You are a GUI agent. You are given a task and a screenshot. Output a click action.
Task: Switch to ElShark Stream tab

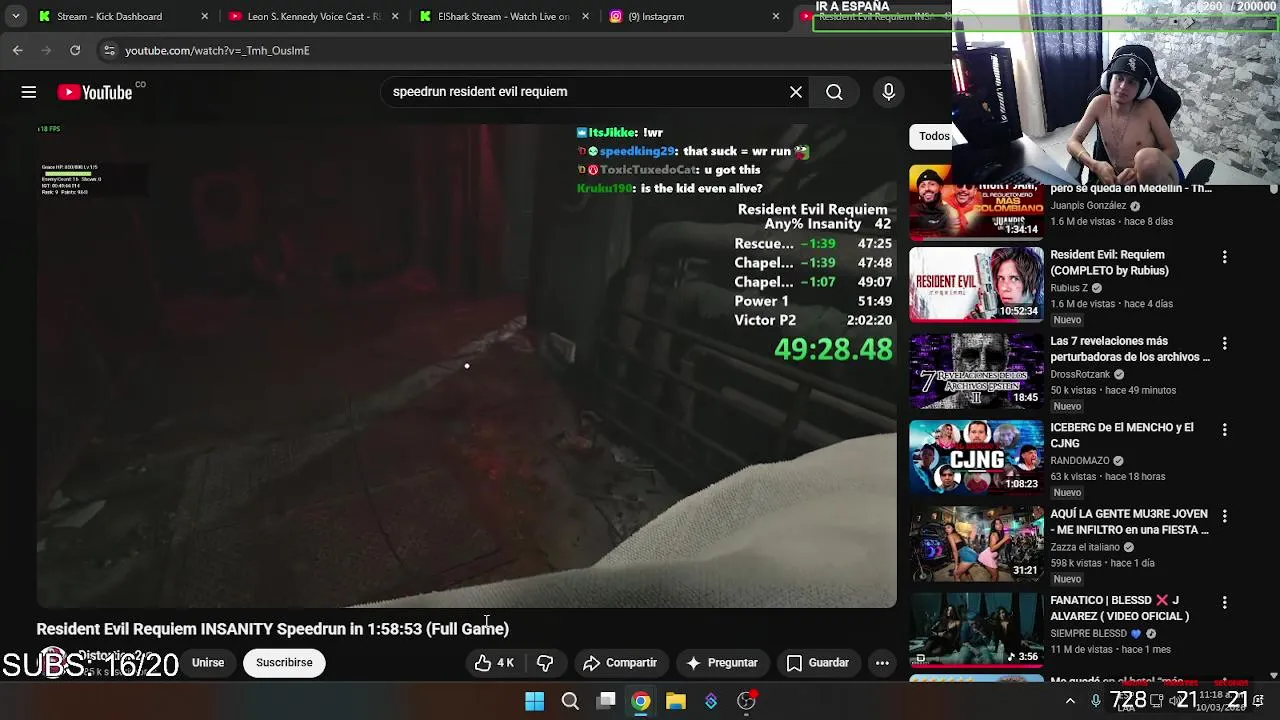(x=504, y=16)
